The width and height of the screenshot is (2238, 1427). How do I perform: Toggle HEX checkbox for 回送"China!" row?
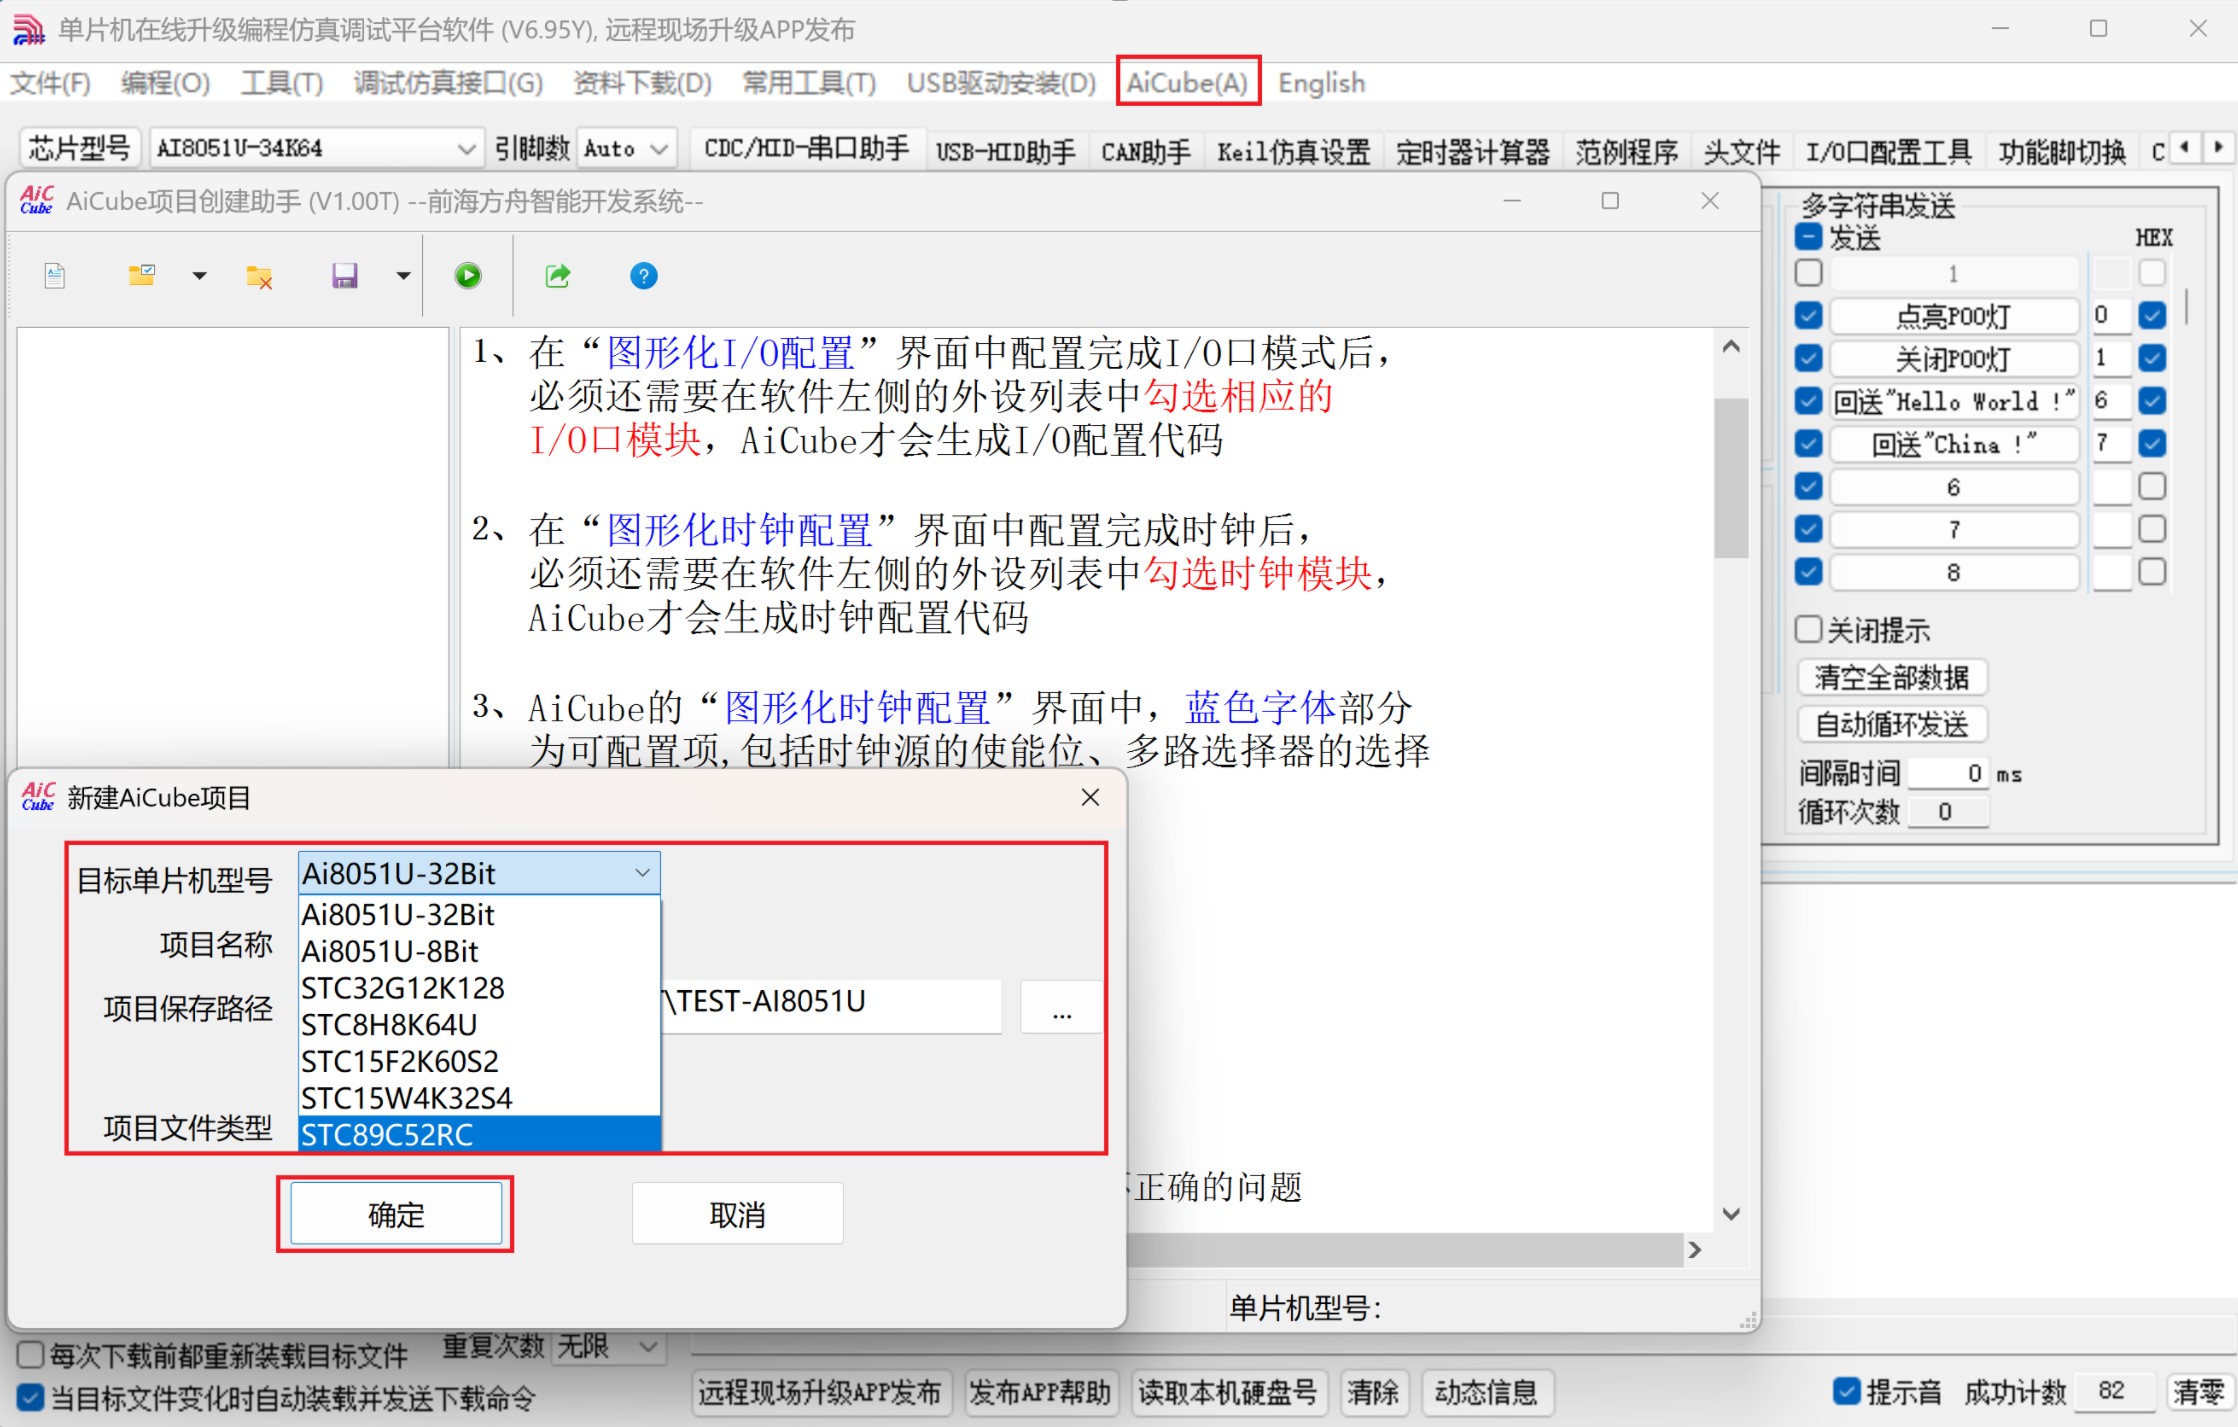tap(2153, 443)
